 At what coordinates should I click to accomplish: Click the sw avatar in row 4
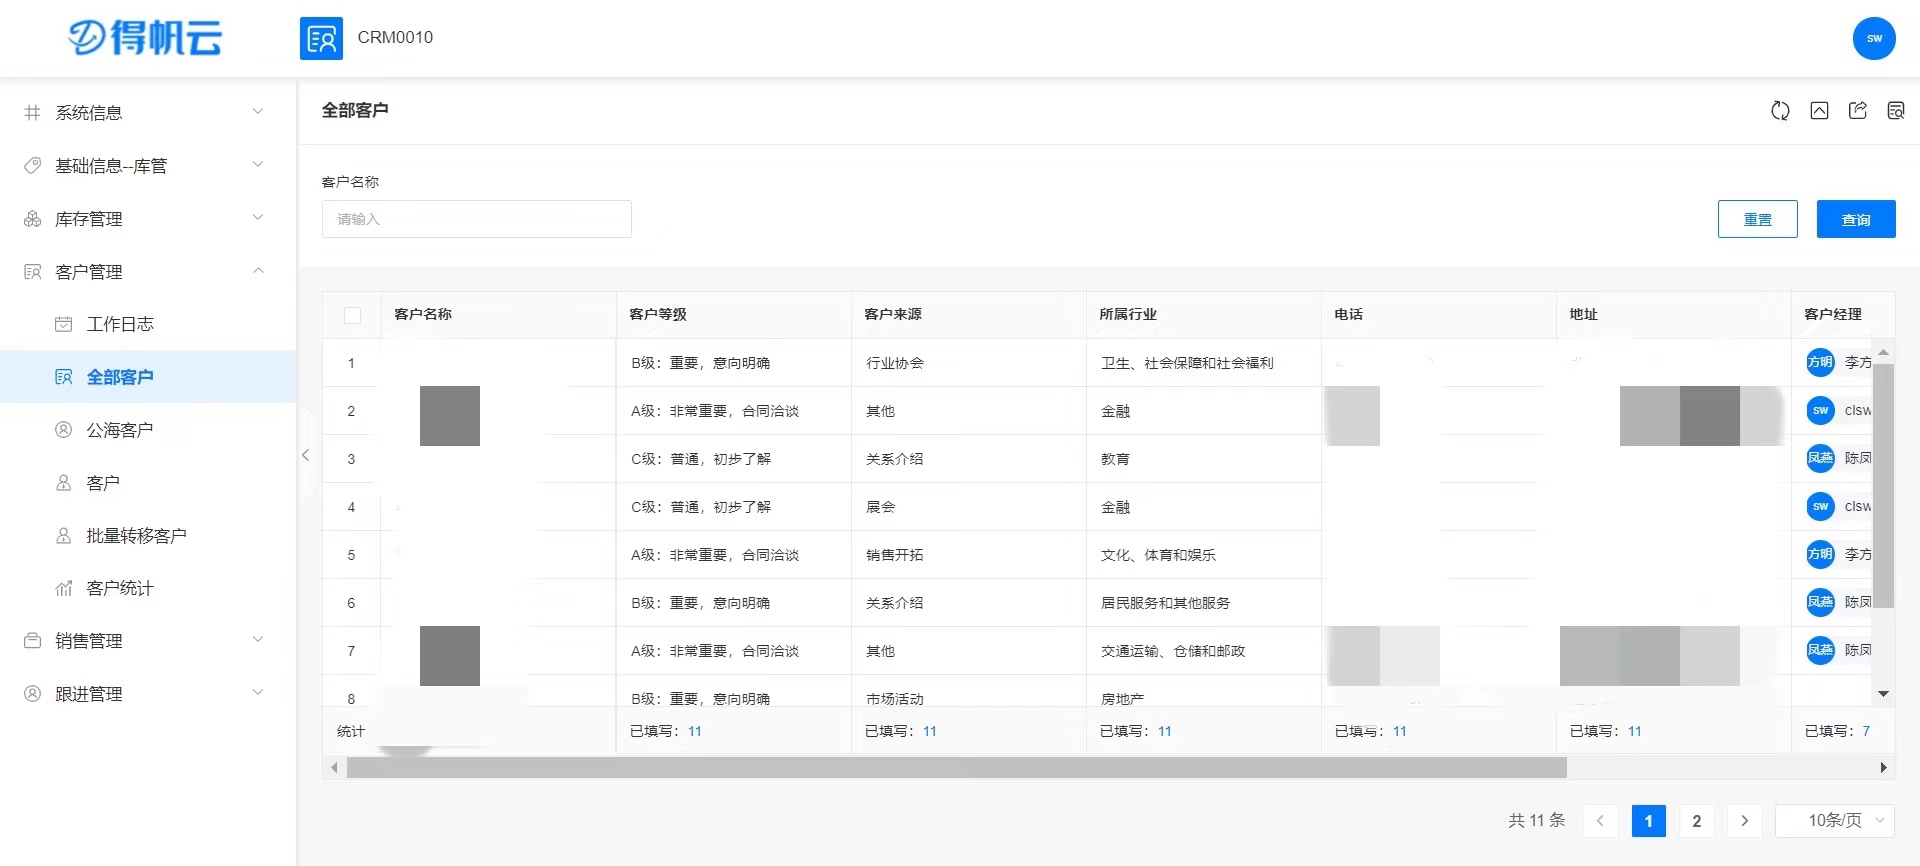click(1820, 506)
